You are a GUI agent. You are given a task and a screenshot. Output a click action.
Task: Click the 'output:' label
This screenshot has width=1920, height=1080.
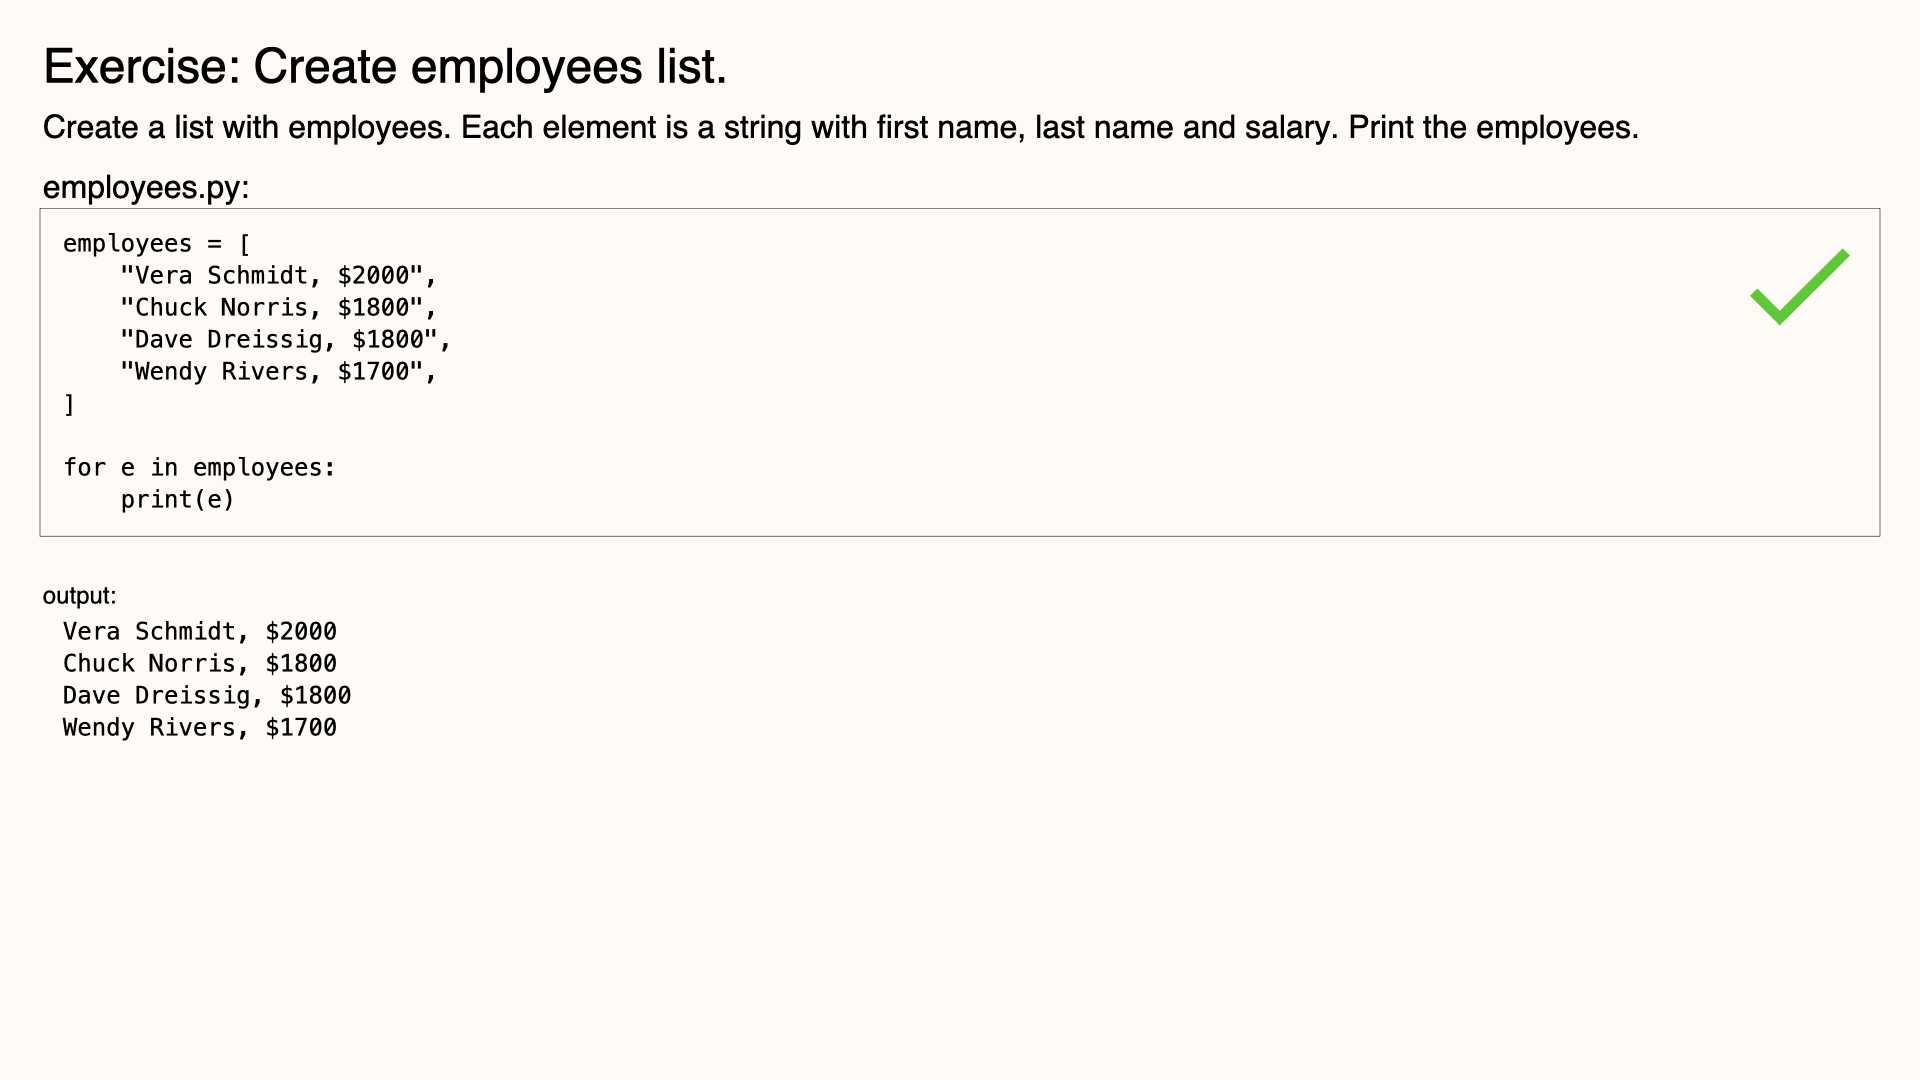79,596
